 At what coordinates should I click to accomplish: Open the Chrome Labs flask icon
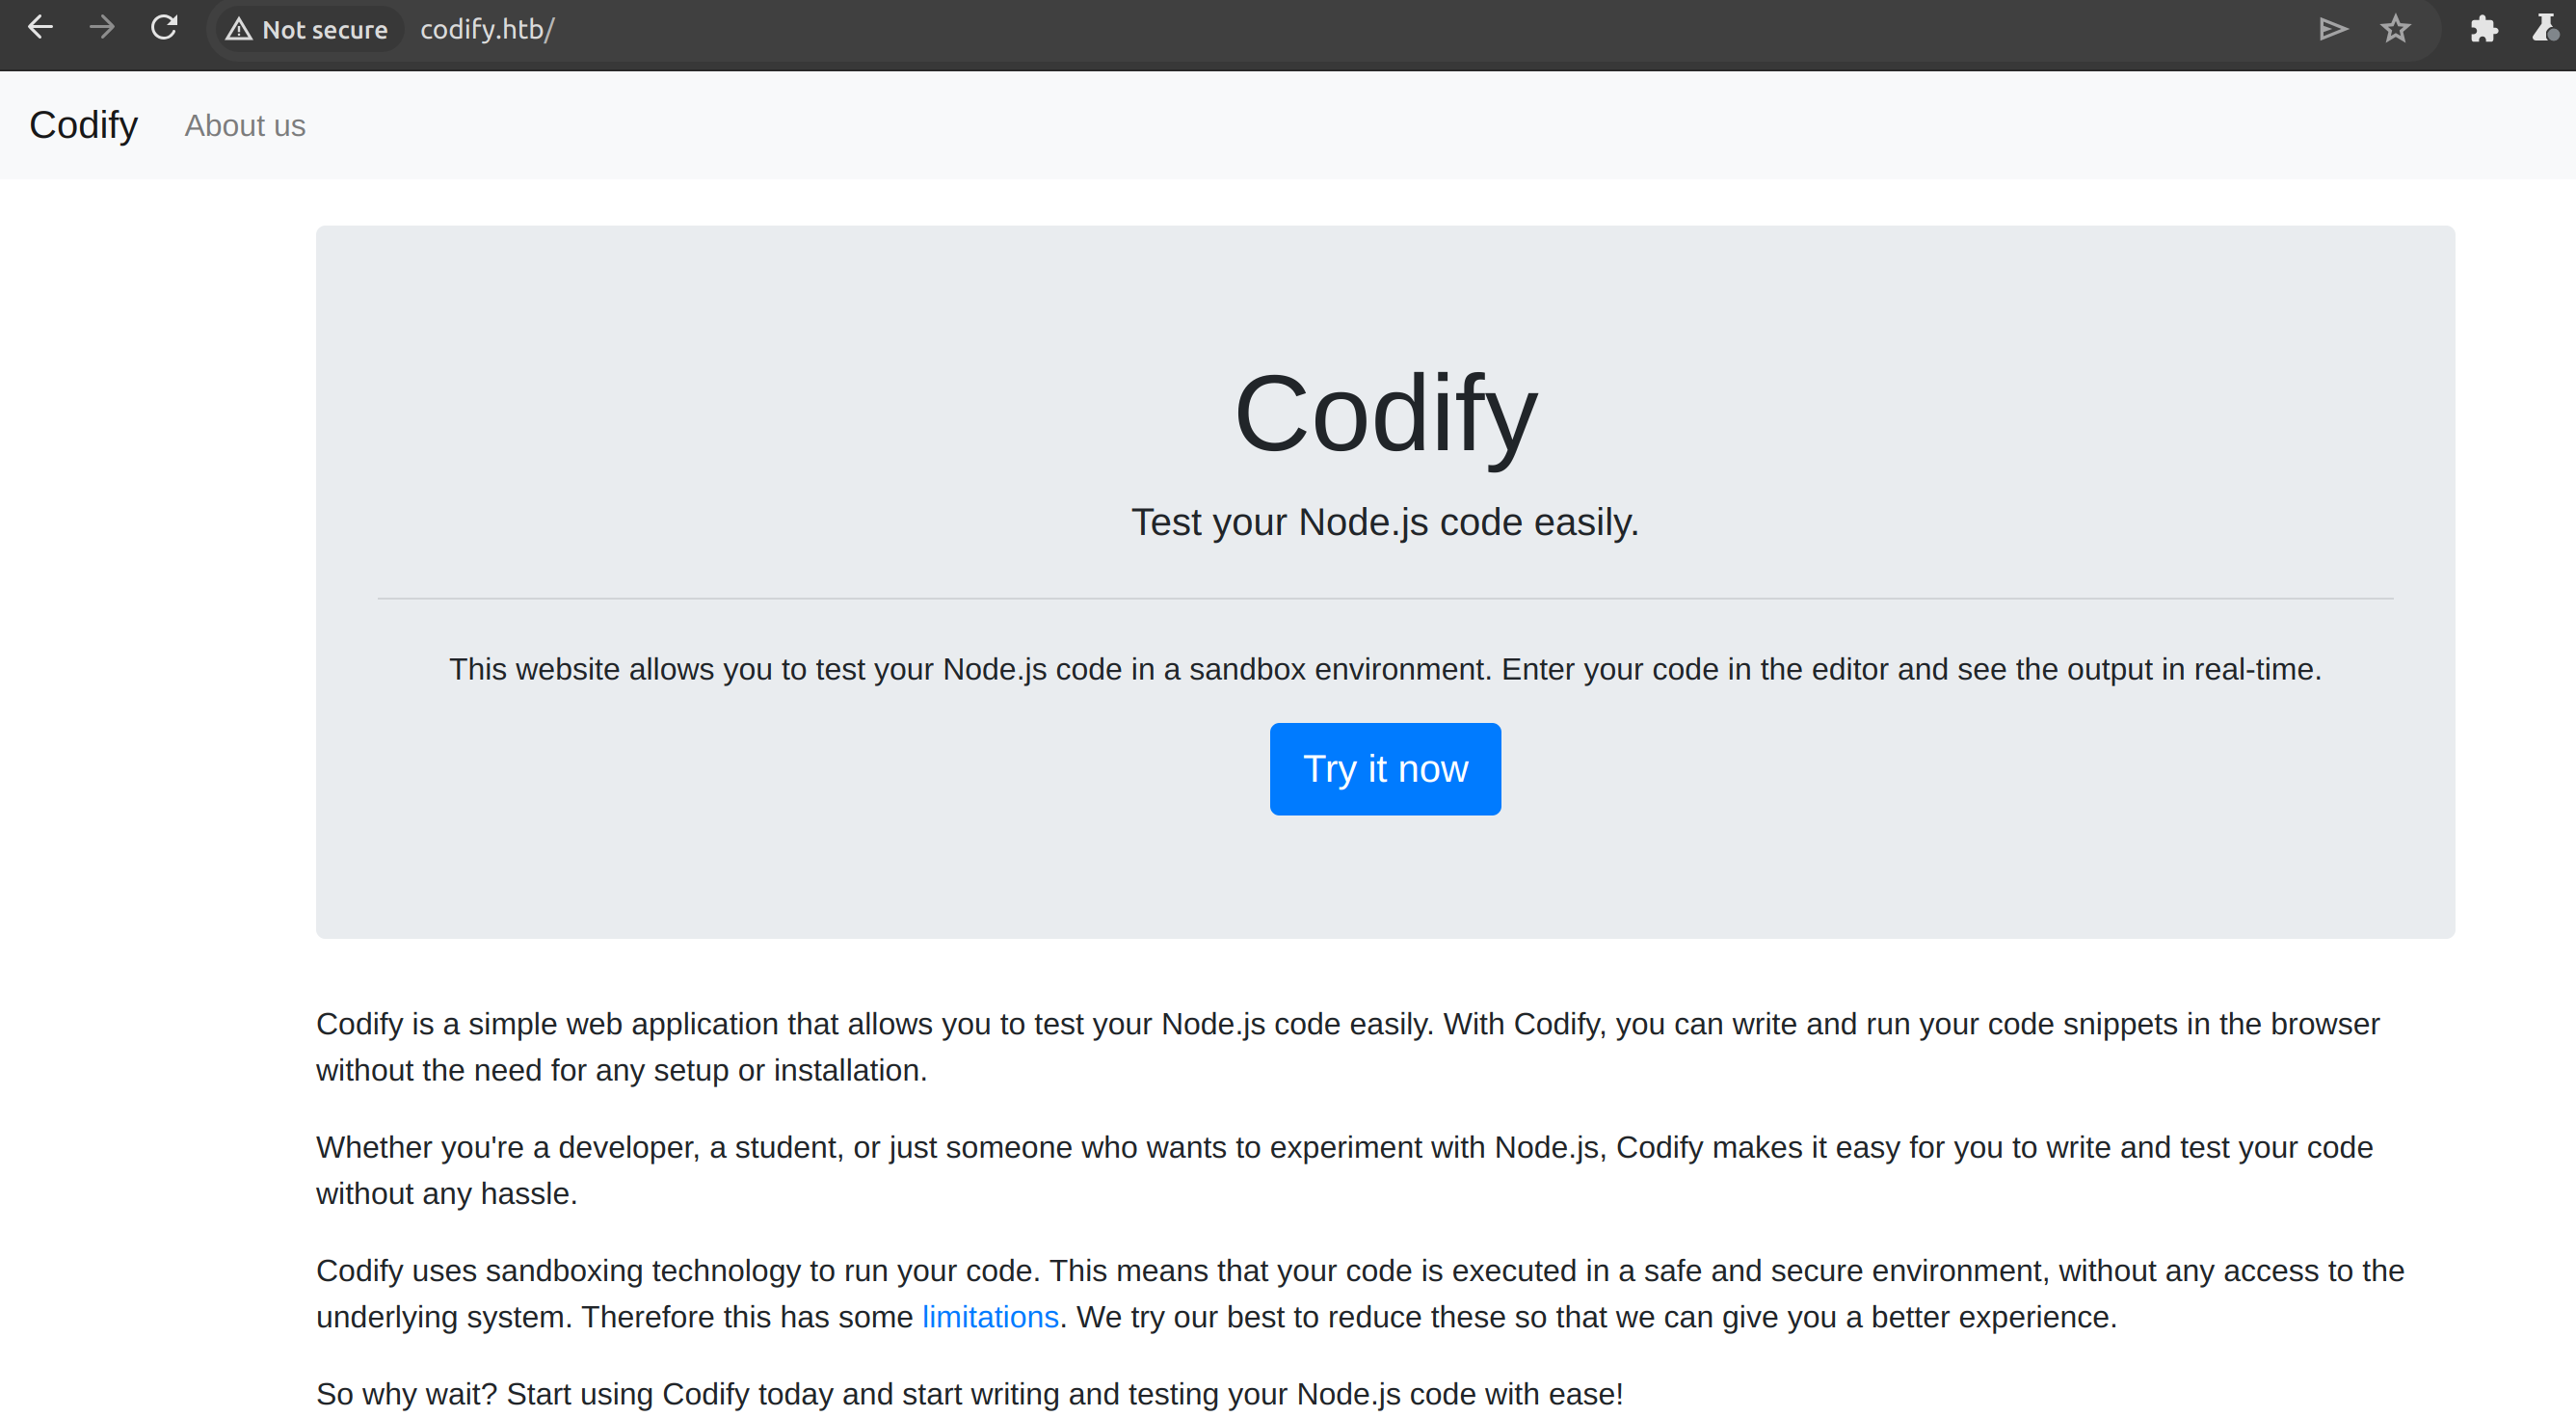[x=2545, y=29]
